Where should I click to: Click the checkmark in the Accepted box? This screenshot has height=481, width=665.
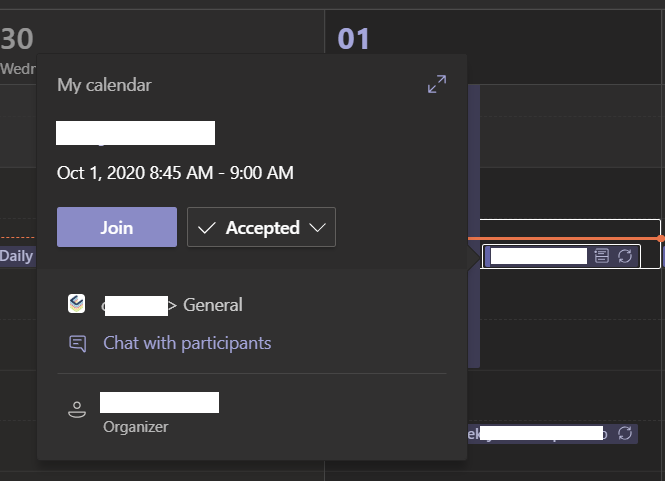click(207, 228)
